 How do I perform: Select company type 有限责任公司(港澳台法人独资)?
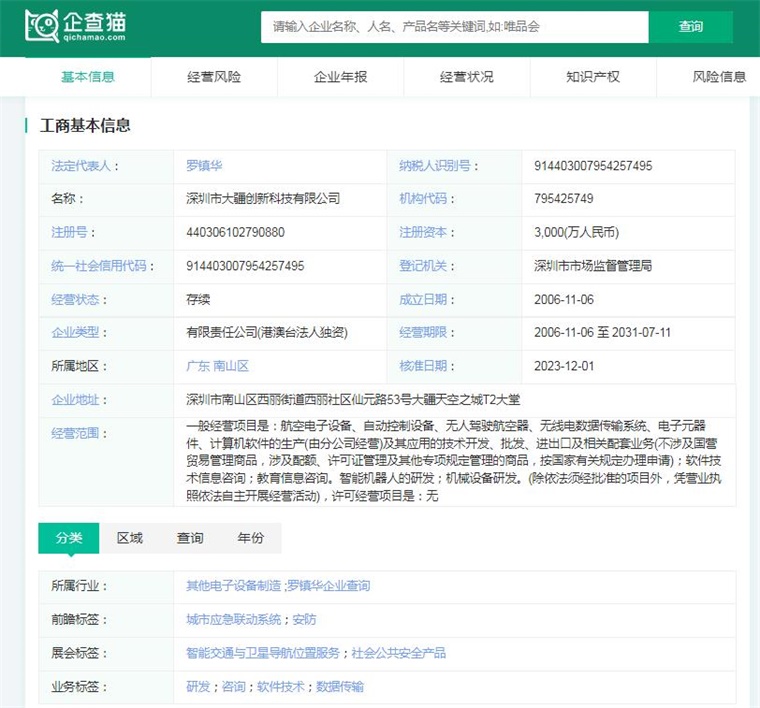[x=267, y=332]
